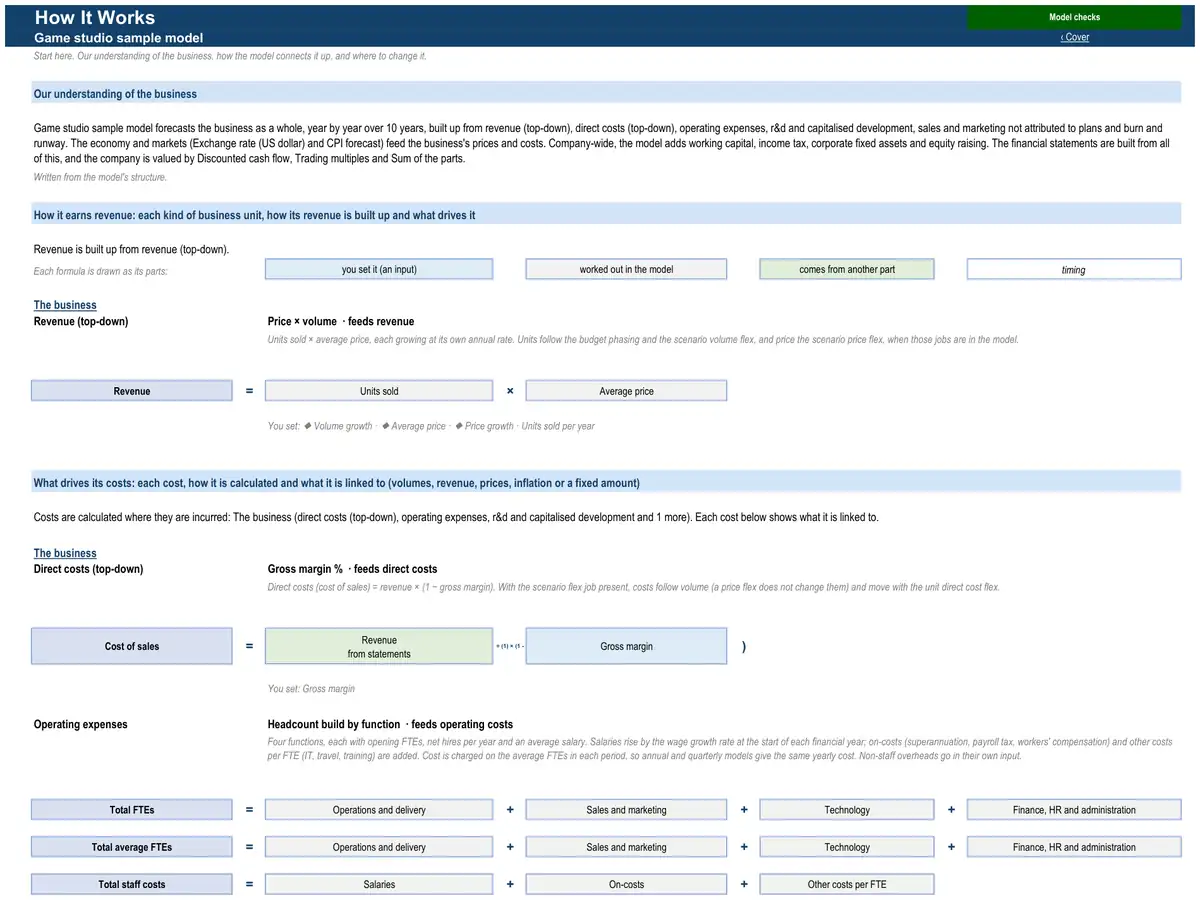This screenshot has height=900, width=1200.
Task: Click the green Model checks button
Action: tap(1074, 17)
